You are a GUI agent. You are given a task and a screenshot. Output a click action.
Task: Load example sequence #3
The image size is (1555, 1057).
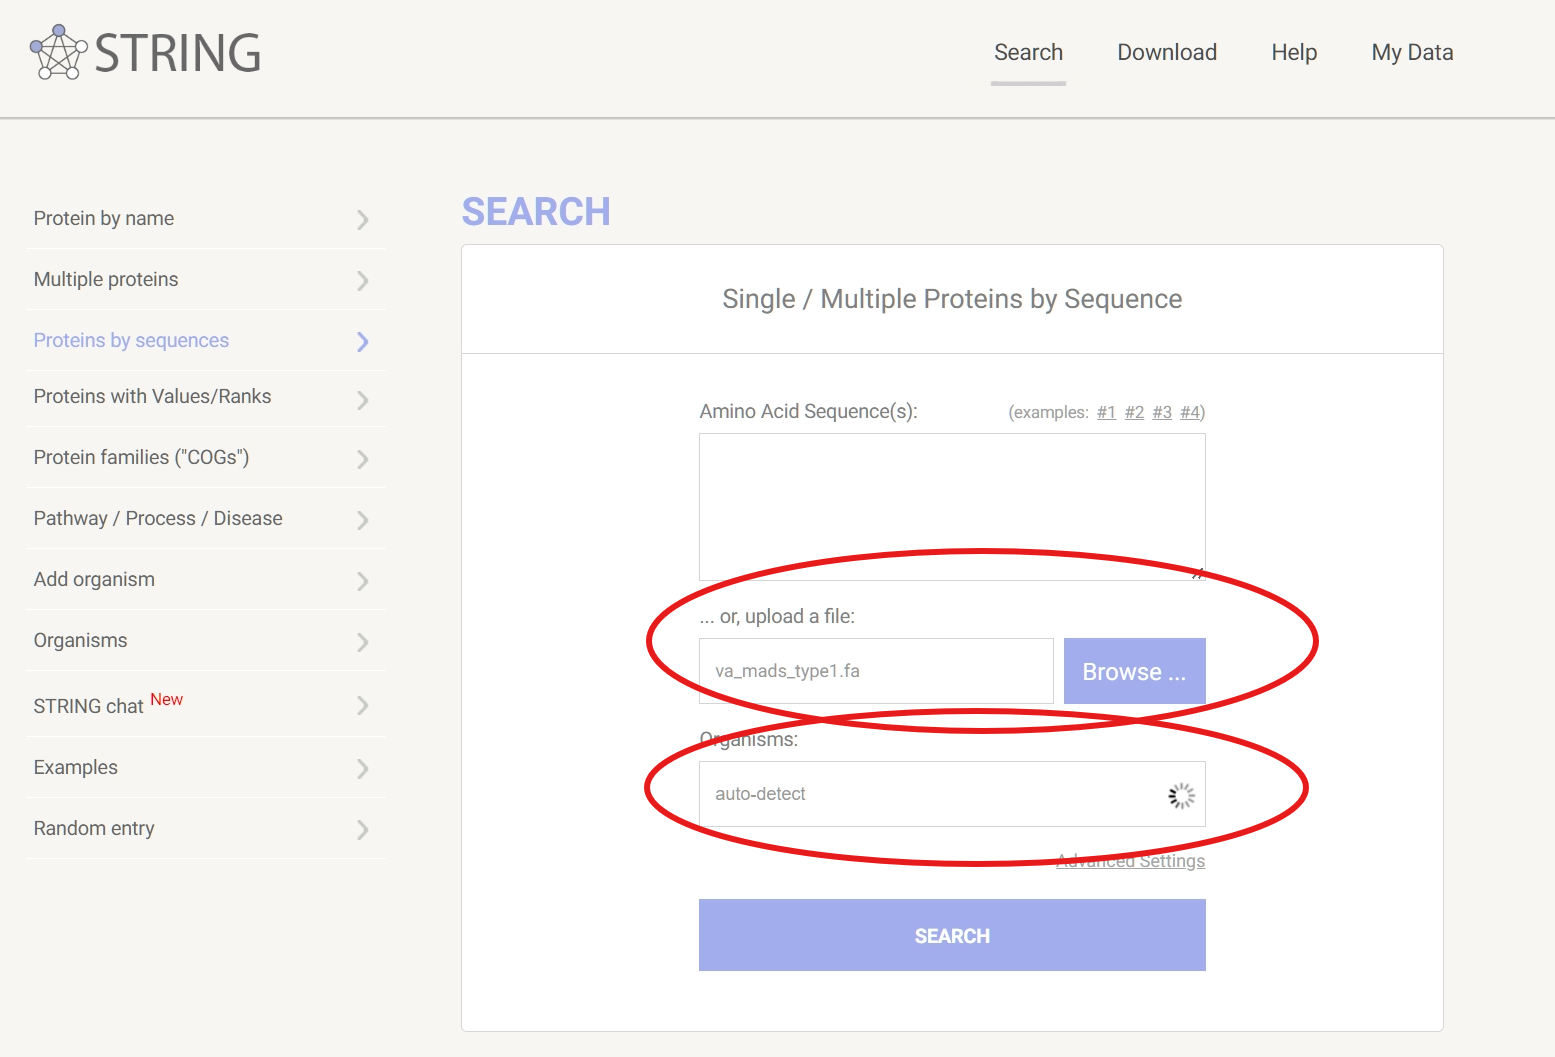1162,412
